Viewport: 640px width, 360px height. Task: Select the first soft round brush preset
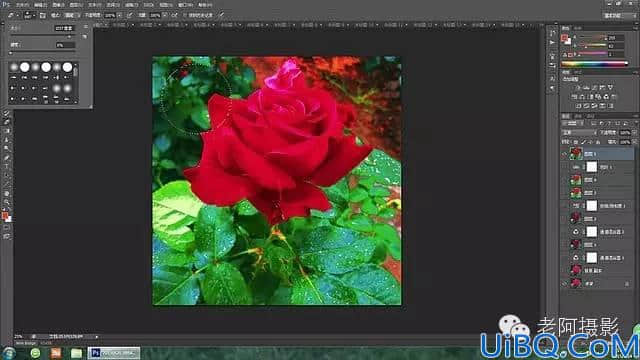[14, 67]
